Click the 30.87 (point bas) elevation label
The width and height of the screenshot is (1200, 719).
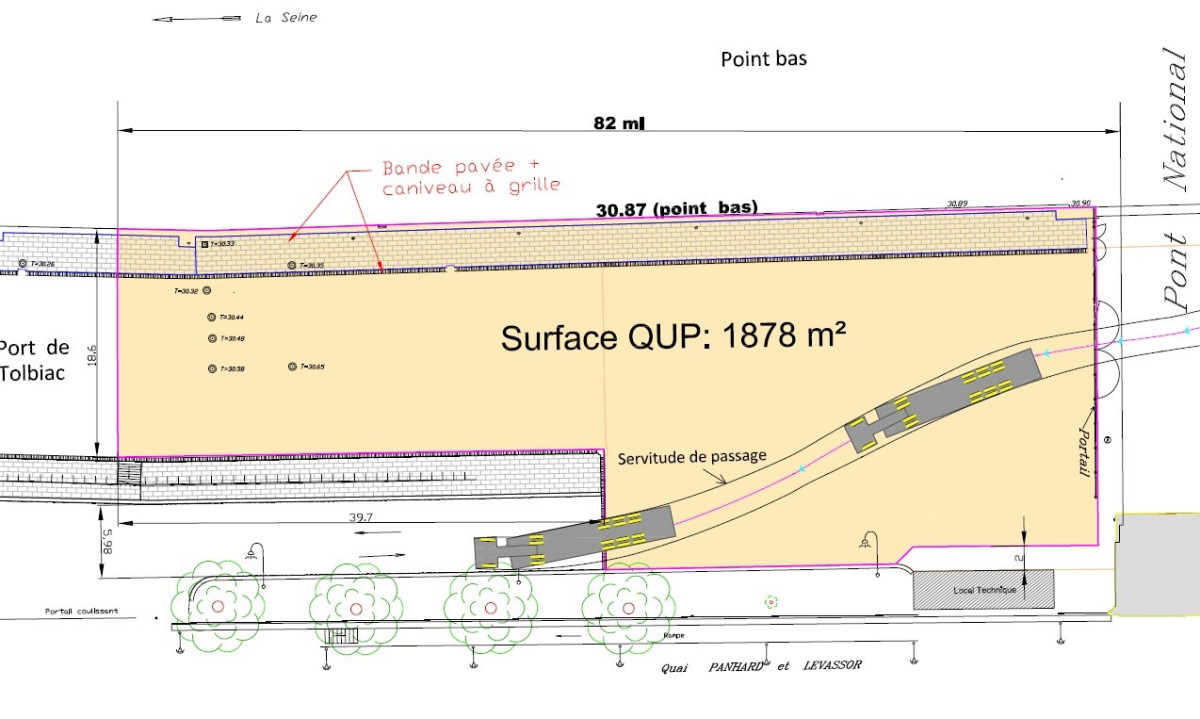point(676,208)
